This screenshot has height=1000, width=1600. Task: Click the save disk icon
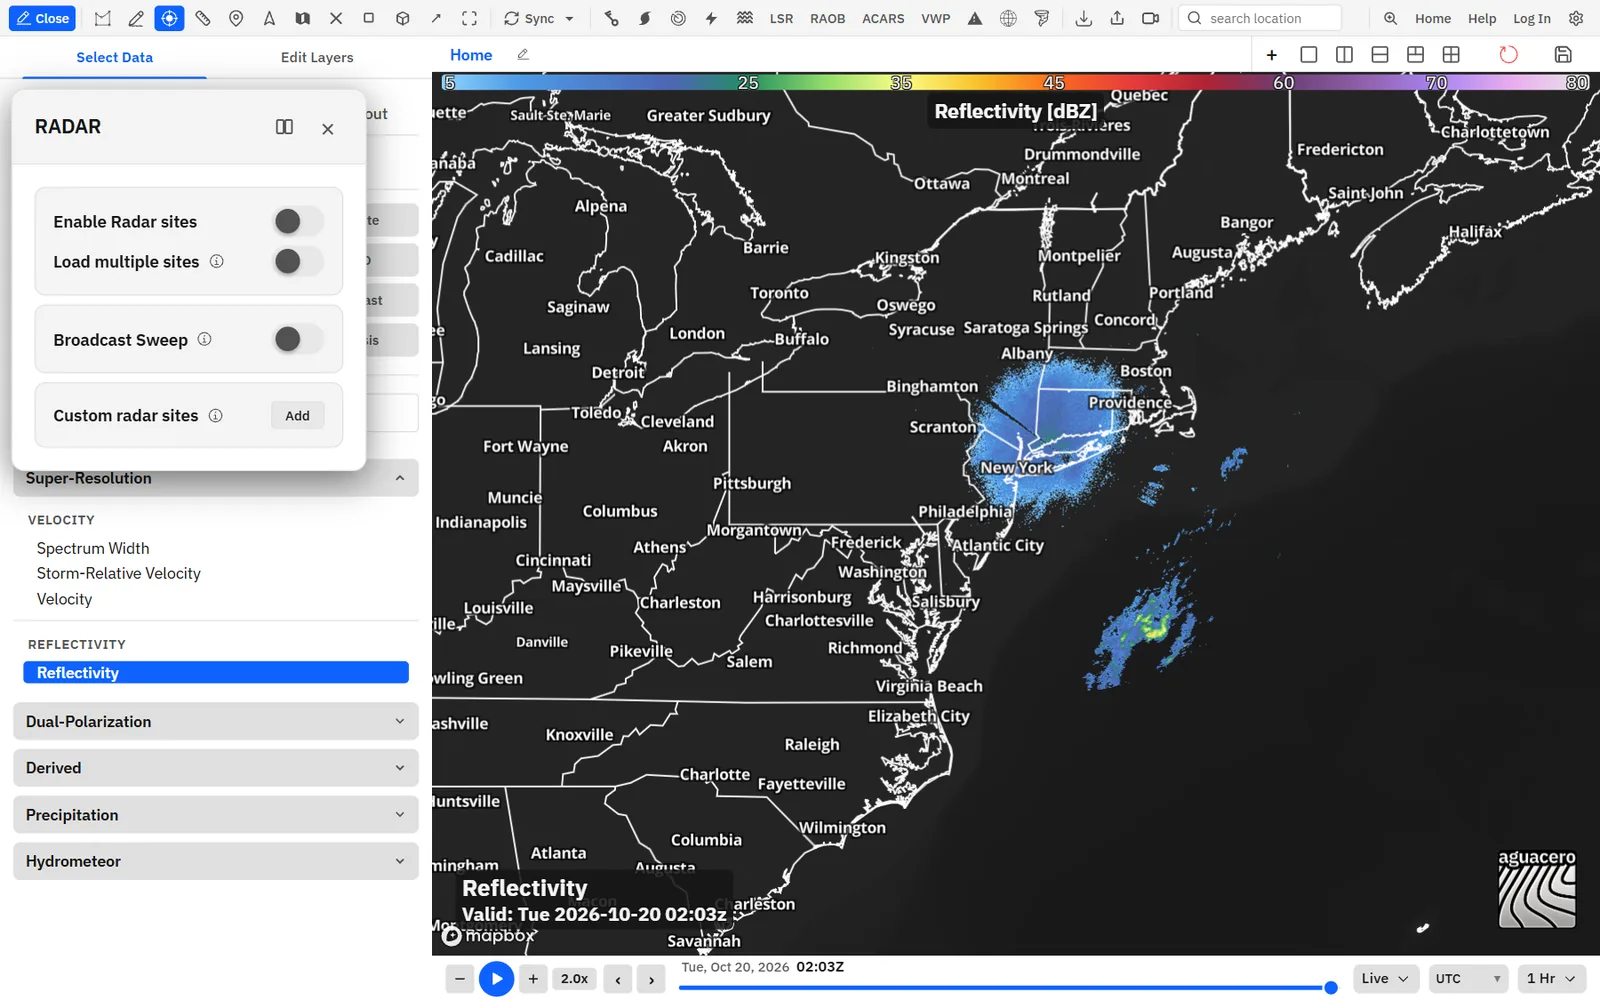pyautogui.click(x=1563, y=54)
